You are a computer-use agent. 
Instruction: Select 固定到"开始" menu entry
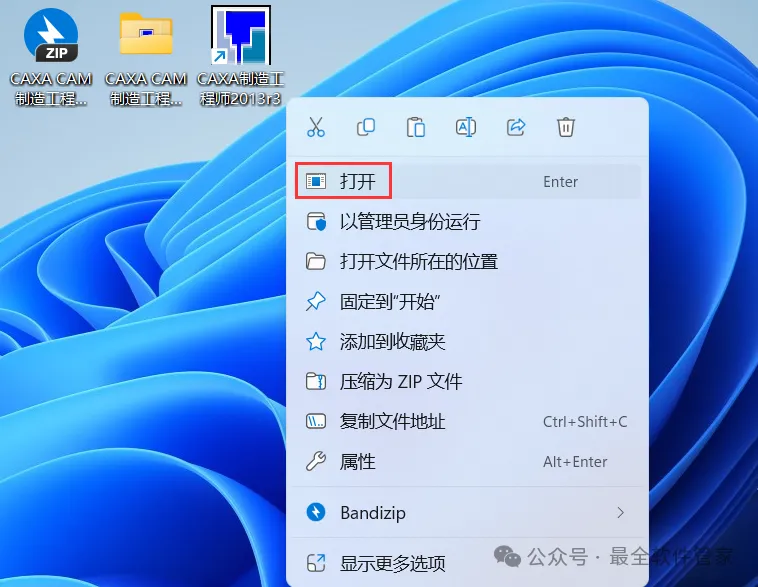(467, 302)
